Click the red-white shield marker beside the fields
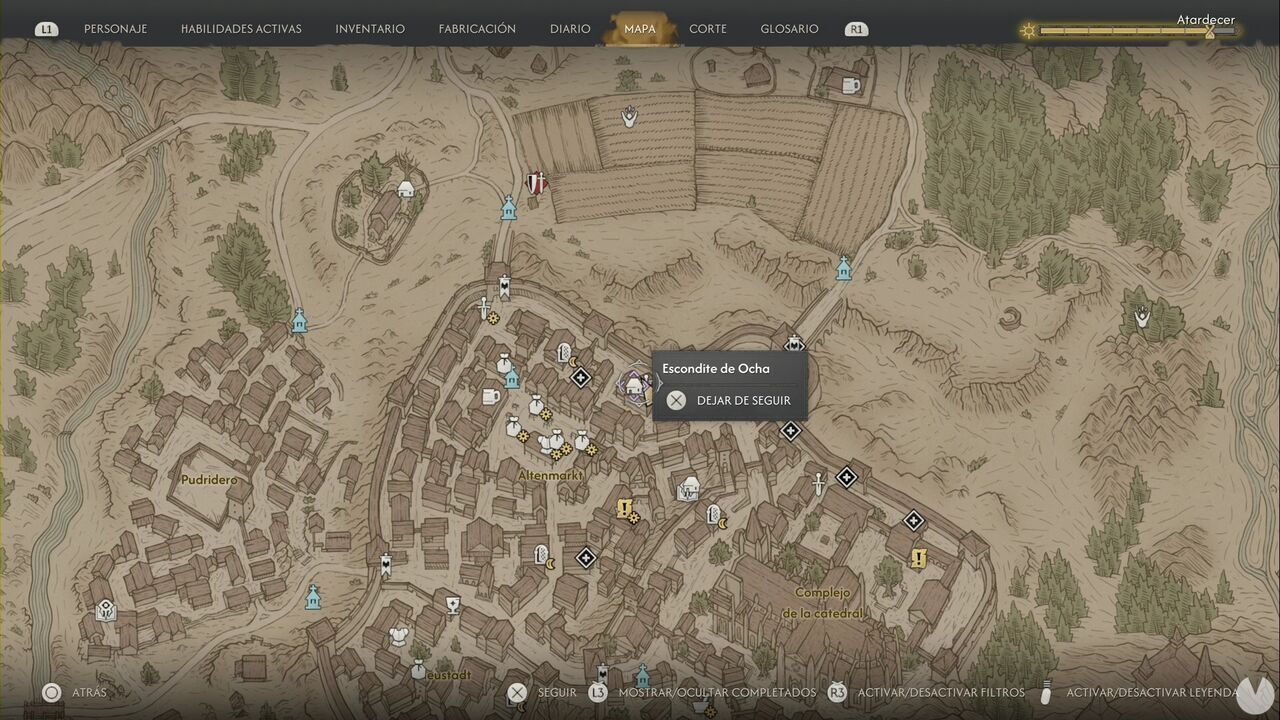The width and height of the screenshot is (1280, 720). pyautogui.click(x=536, y=183)
